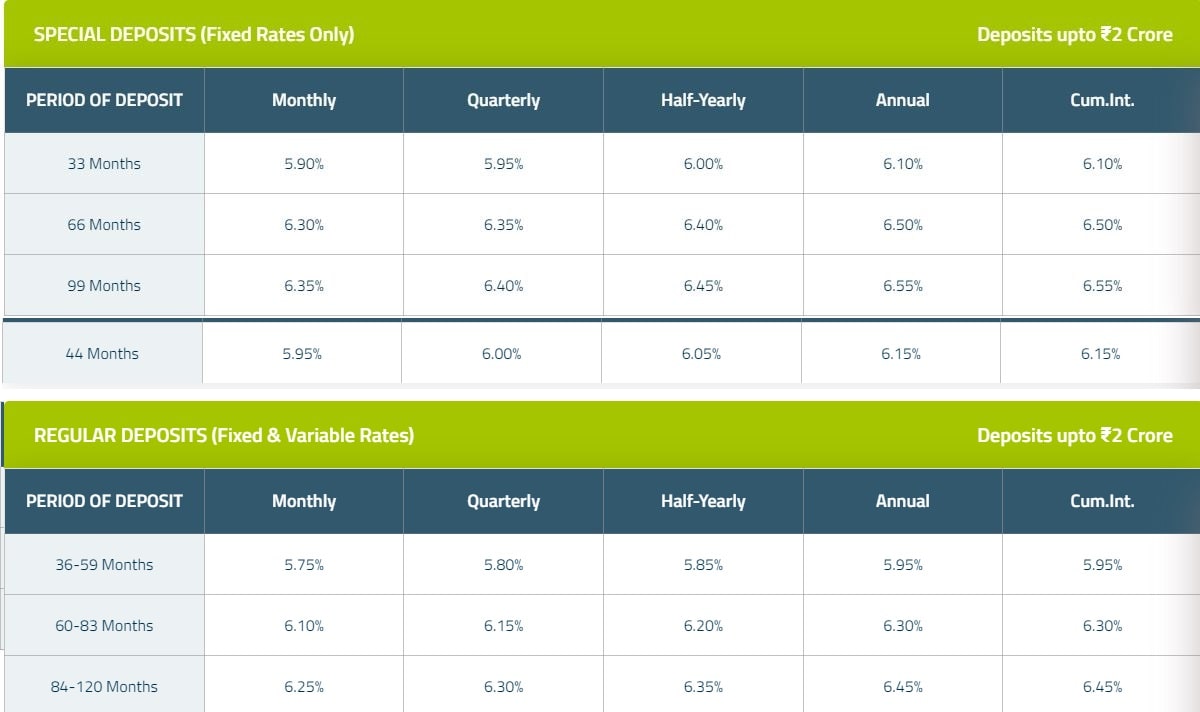Choose the 60-83 Months period cell
Image resolution: width=1200 pixels, height=712 pixels.
(x=104, y=626)
